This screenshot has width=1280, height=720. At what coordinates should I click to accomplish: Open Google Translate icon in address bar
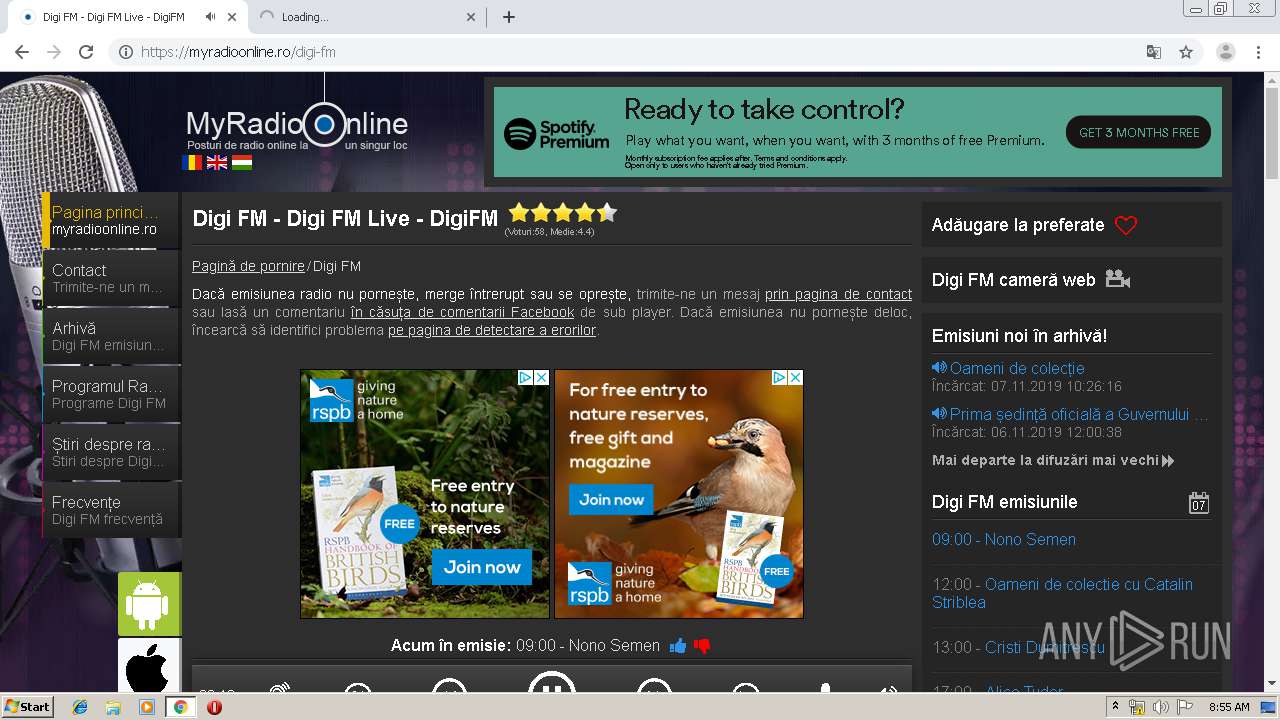tap(1153, 52)
